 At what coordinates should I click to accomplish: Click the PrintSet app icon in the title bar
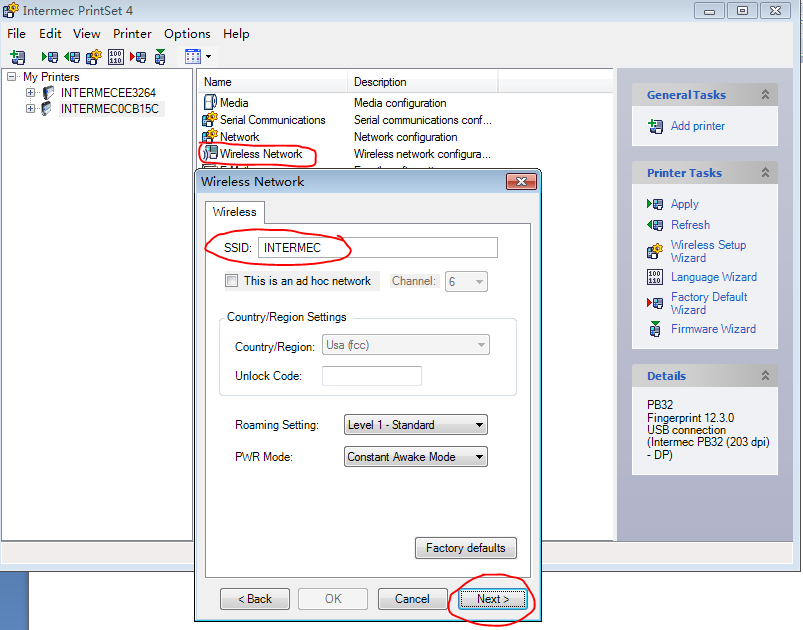[11, 10]
